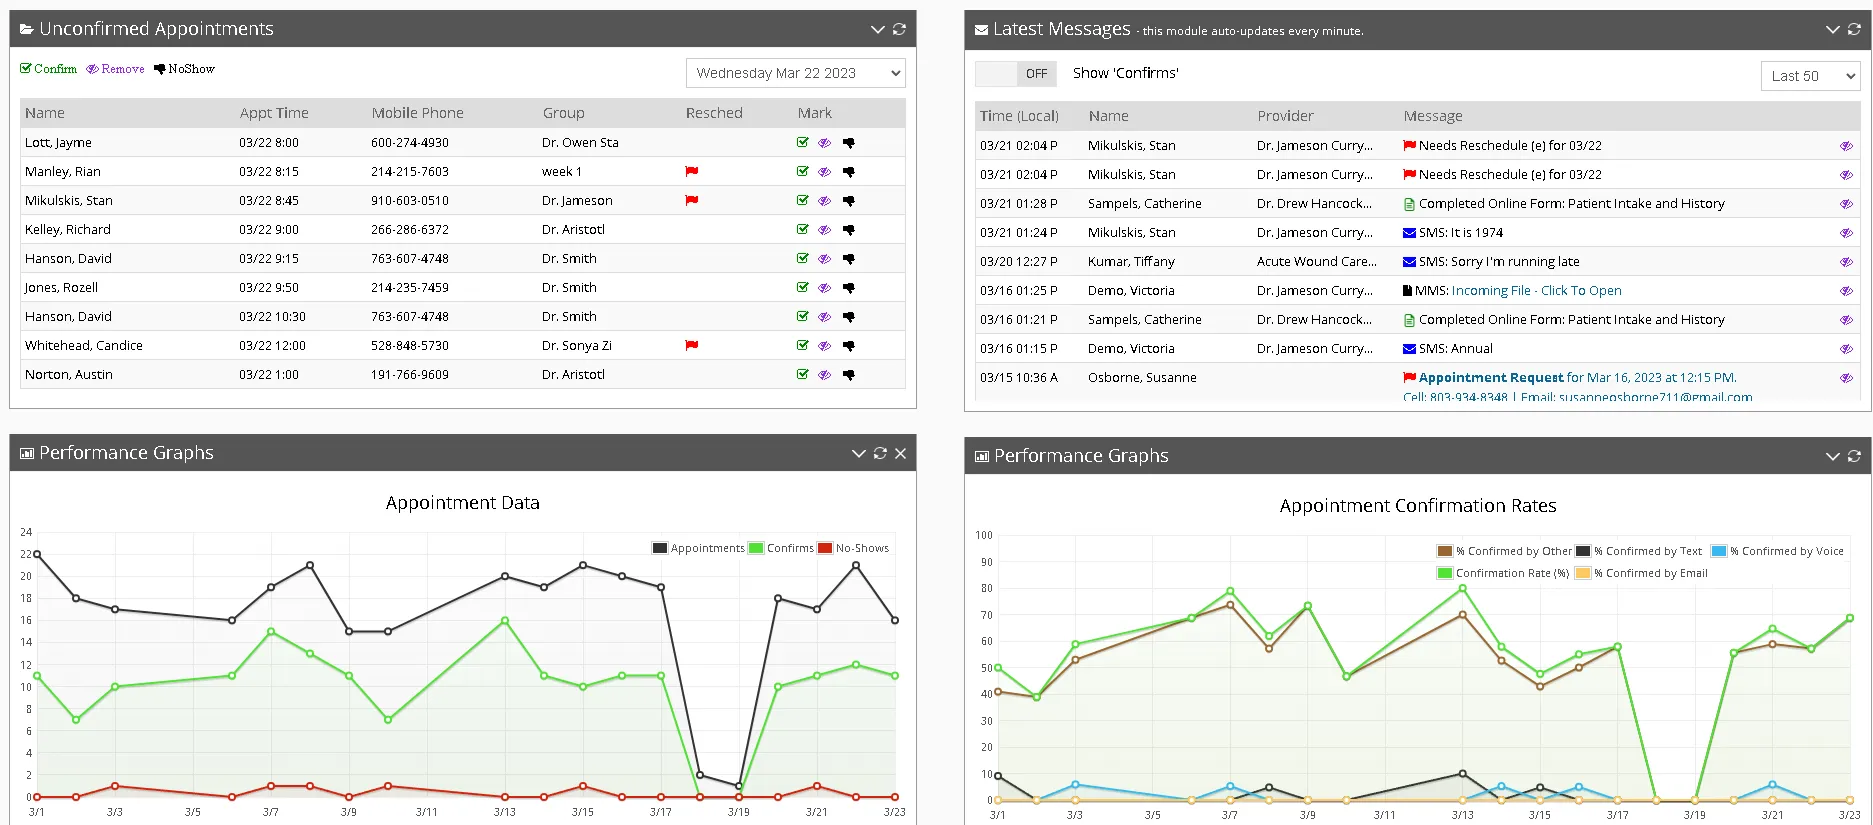Sort appointments by Name column header

[45, 113]
